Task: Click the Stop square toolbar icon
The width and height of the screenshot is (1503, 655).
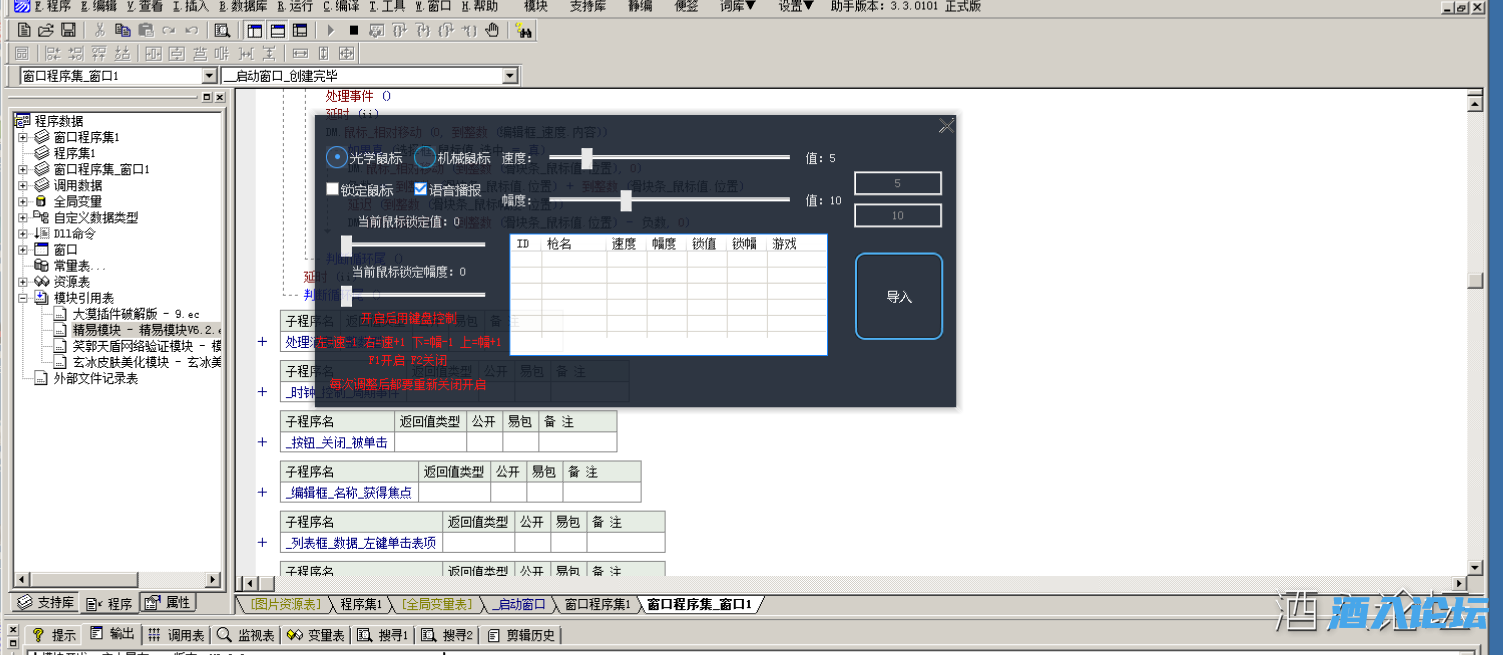Action: point(354,30)
